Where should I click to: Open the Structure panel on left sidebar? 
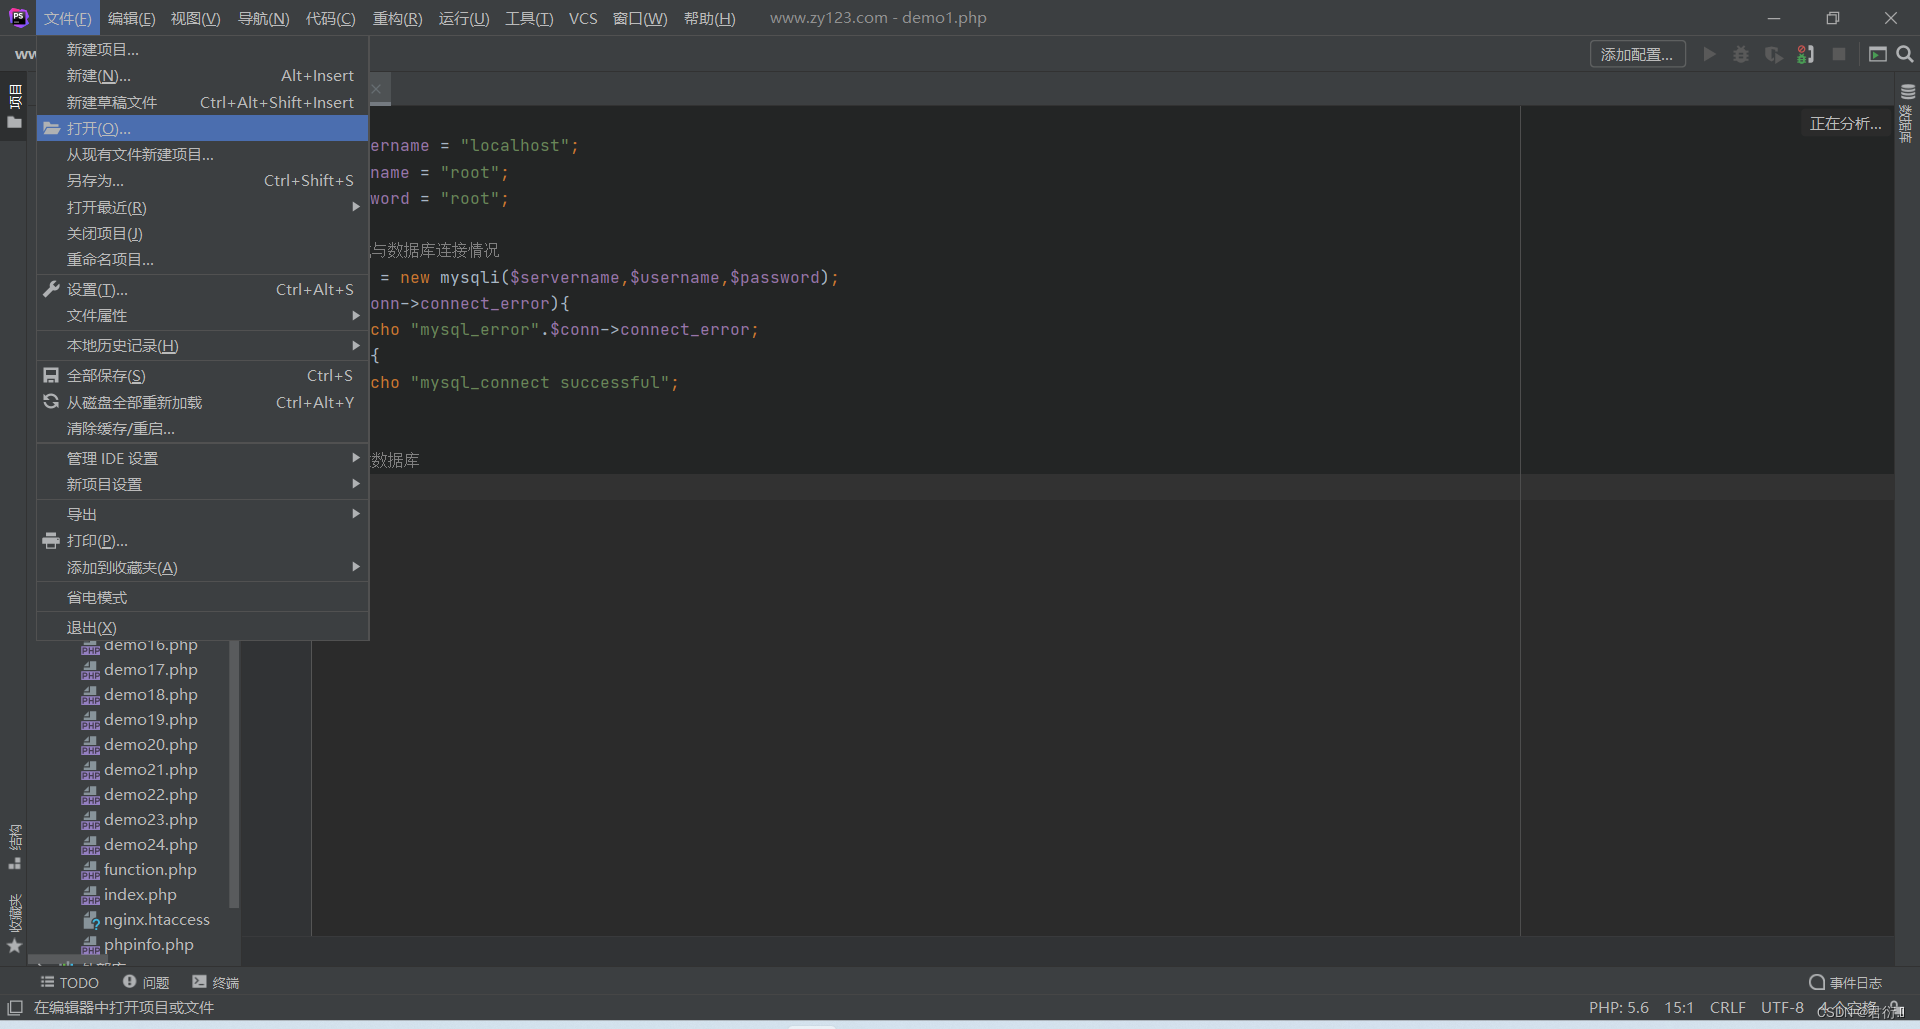click(14, 846)
